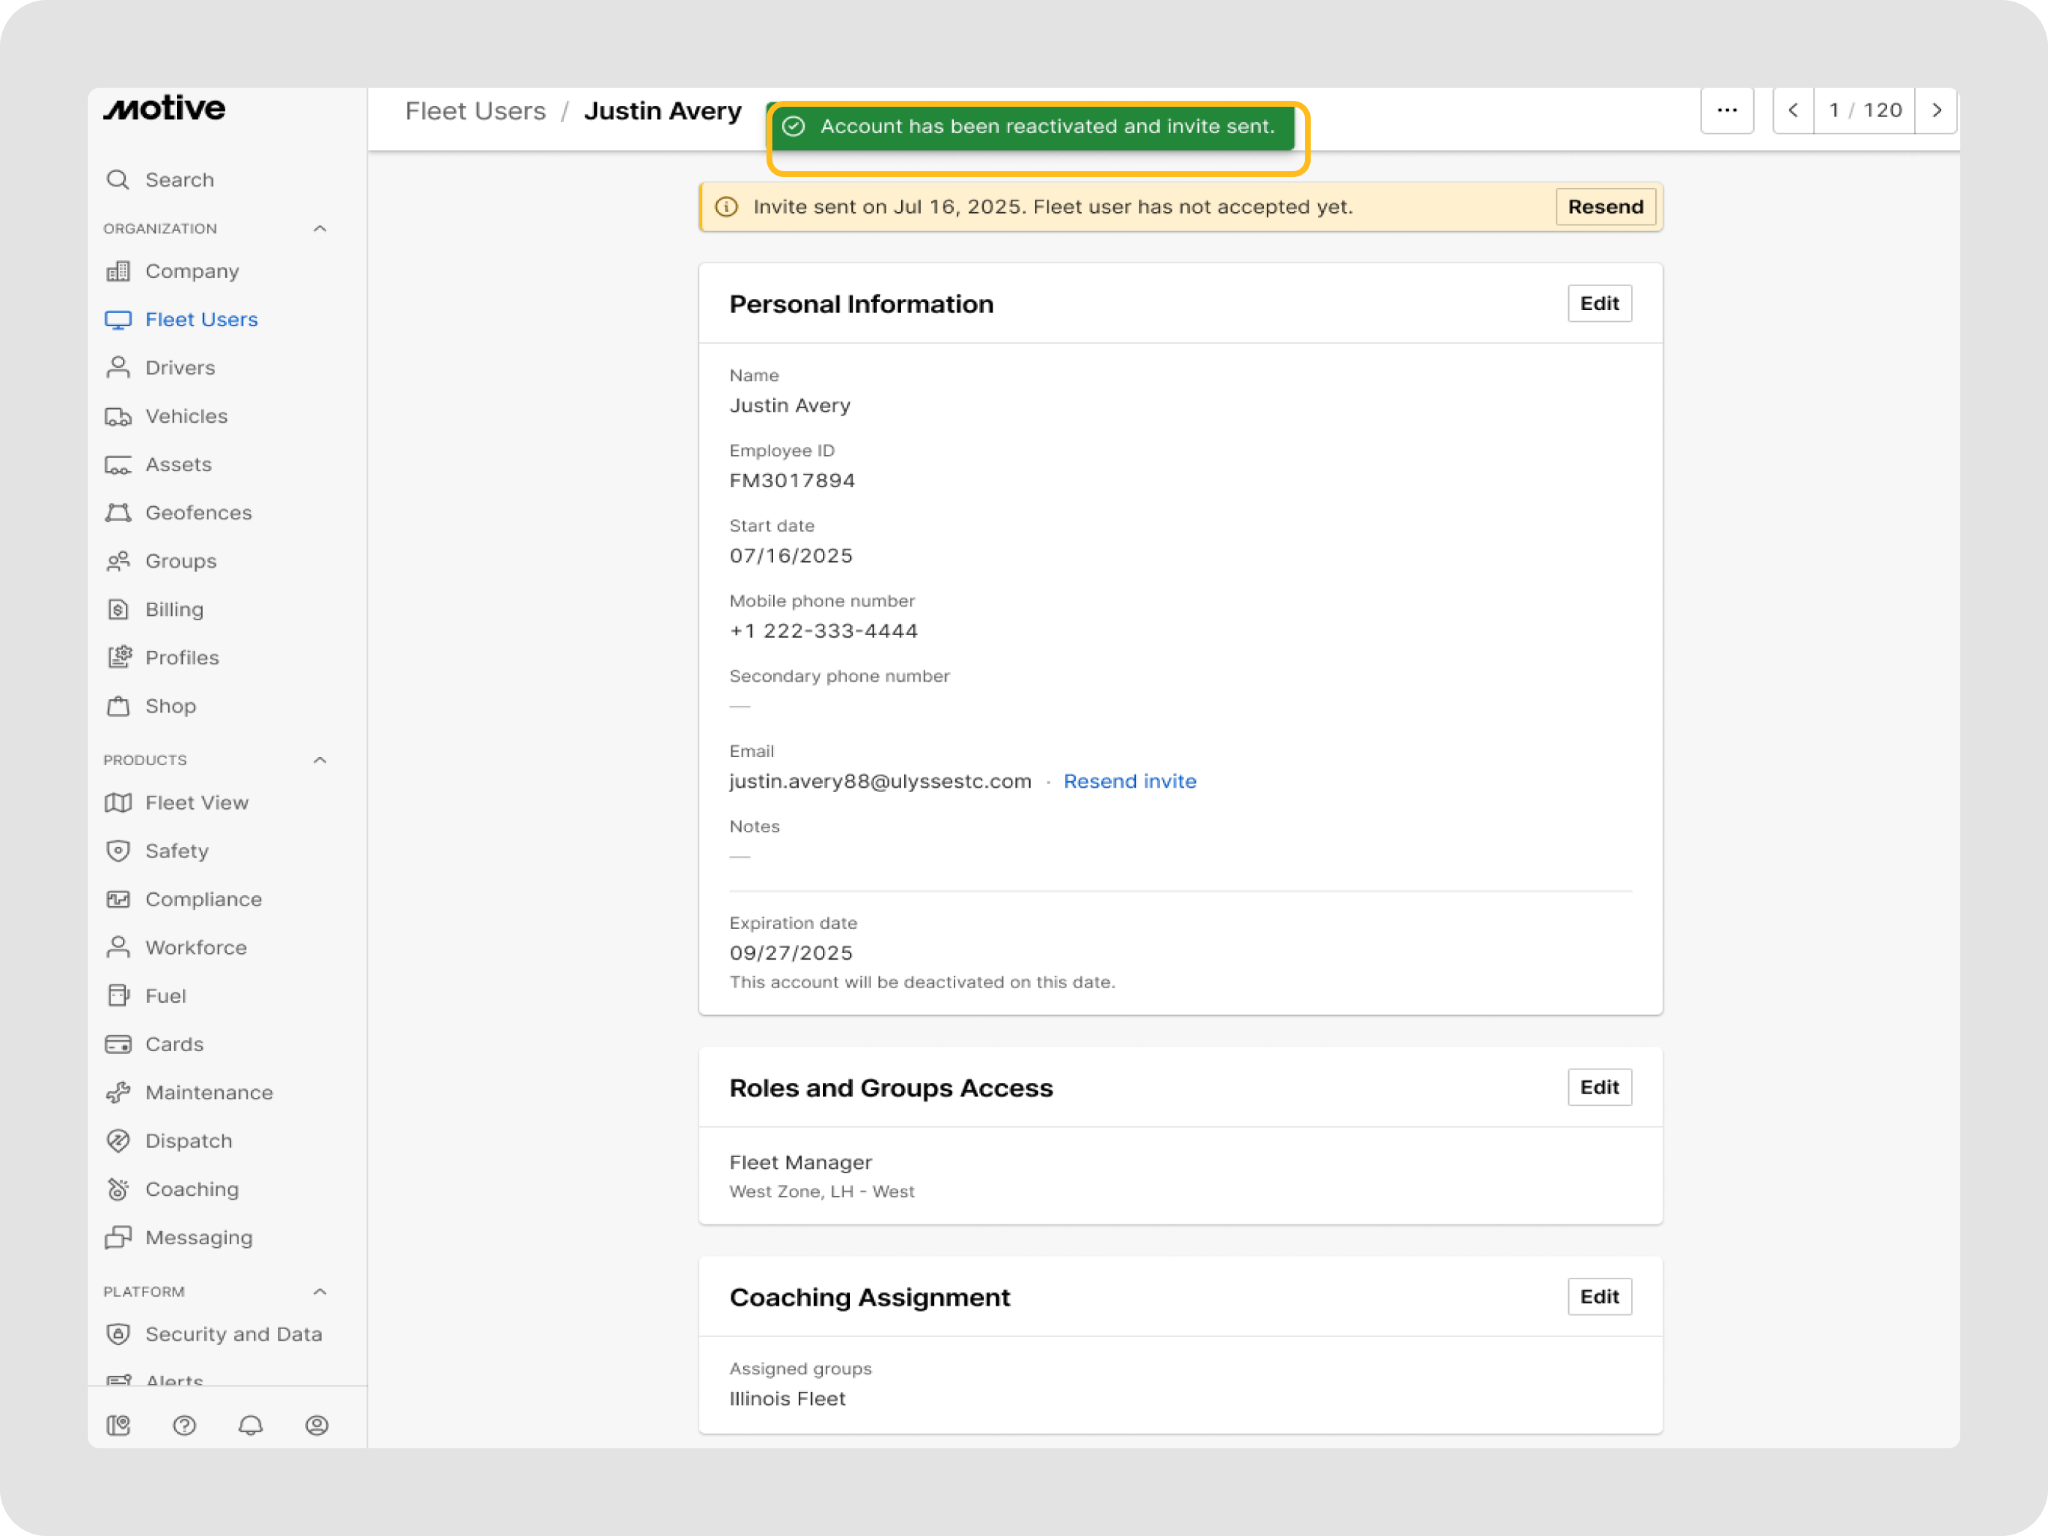Open the user account profile icon
This screenshot has width=2048, height=1536.
click(317, 1425)
